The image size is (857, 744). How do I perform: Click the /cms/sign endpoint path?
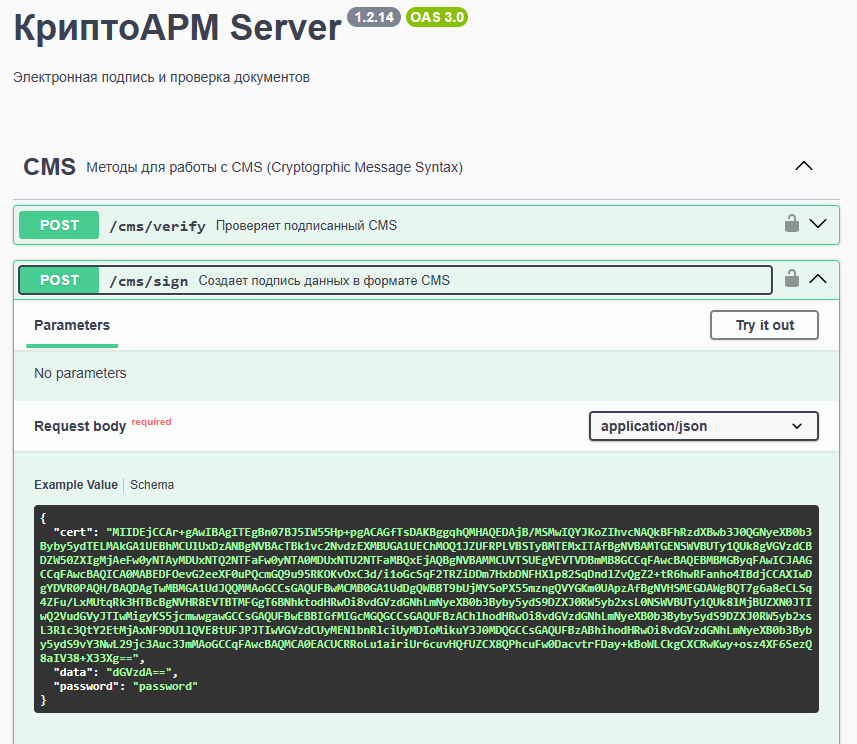tap(148, 281)
